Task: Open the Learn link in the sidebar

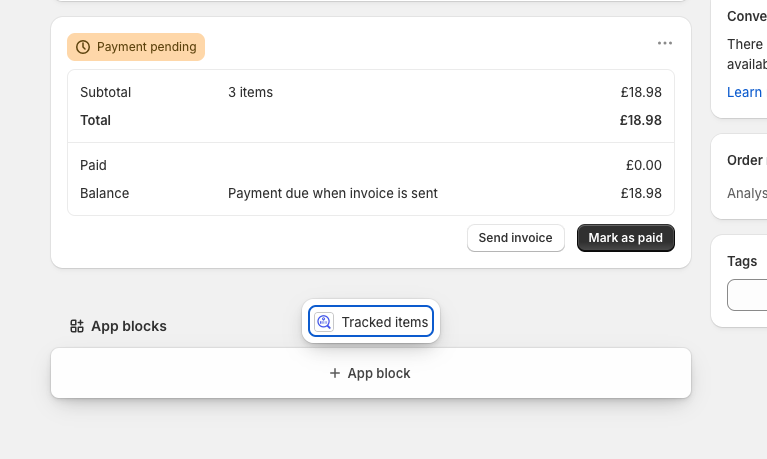Action: (x=744, y=92)
